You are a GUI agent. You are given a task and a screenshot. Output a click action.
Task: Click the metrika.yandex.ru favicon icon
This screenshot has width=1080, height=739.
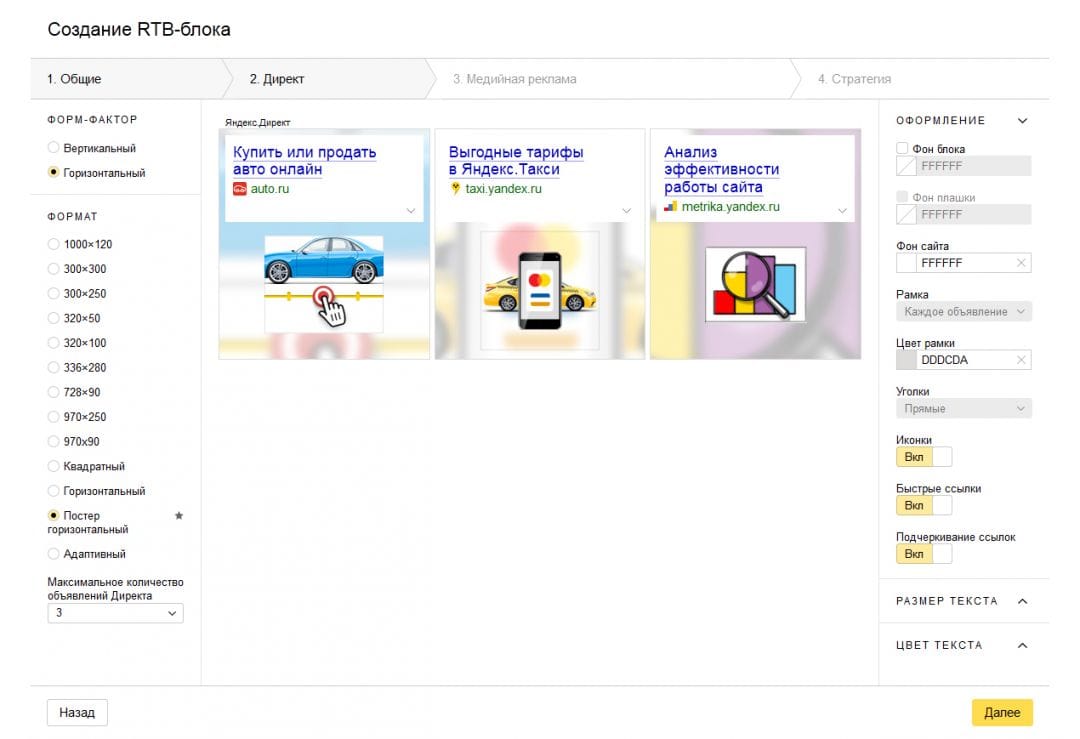(x=670, y=207)
